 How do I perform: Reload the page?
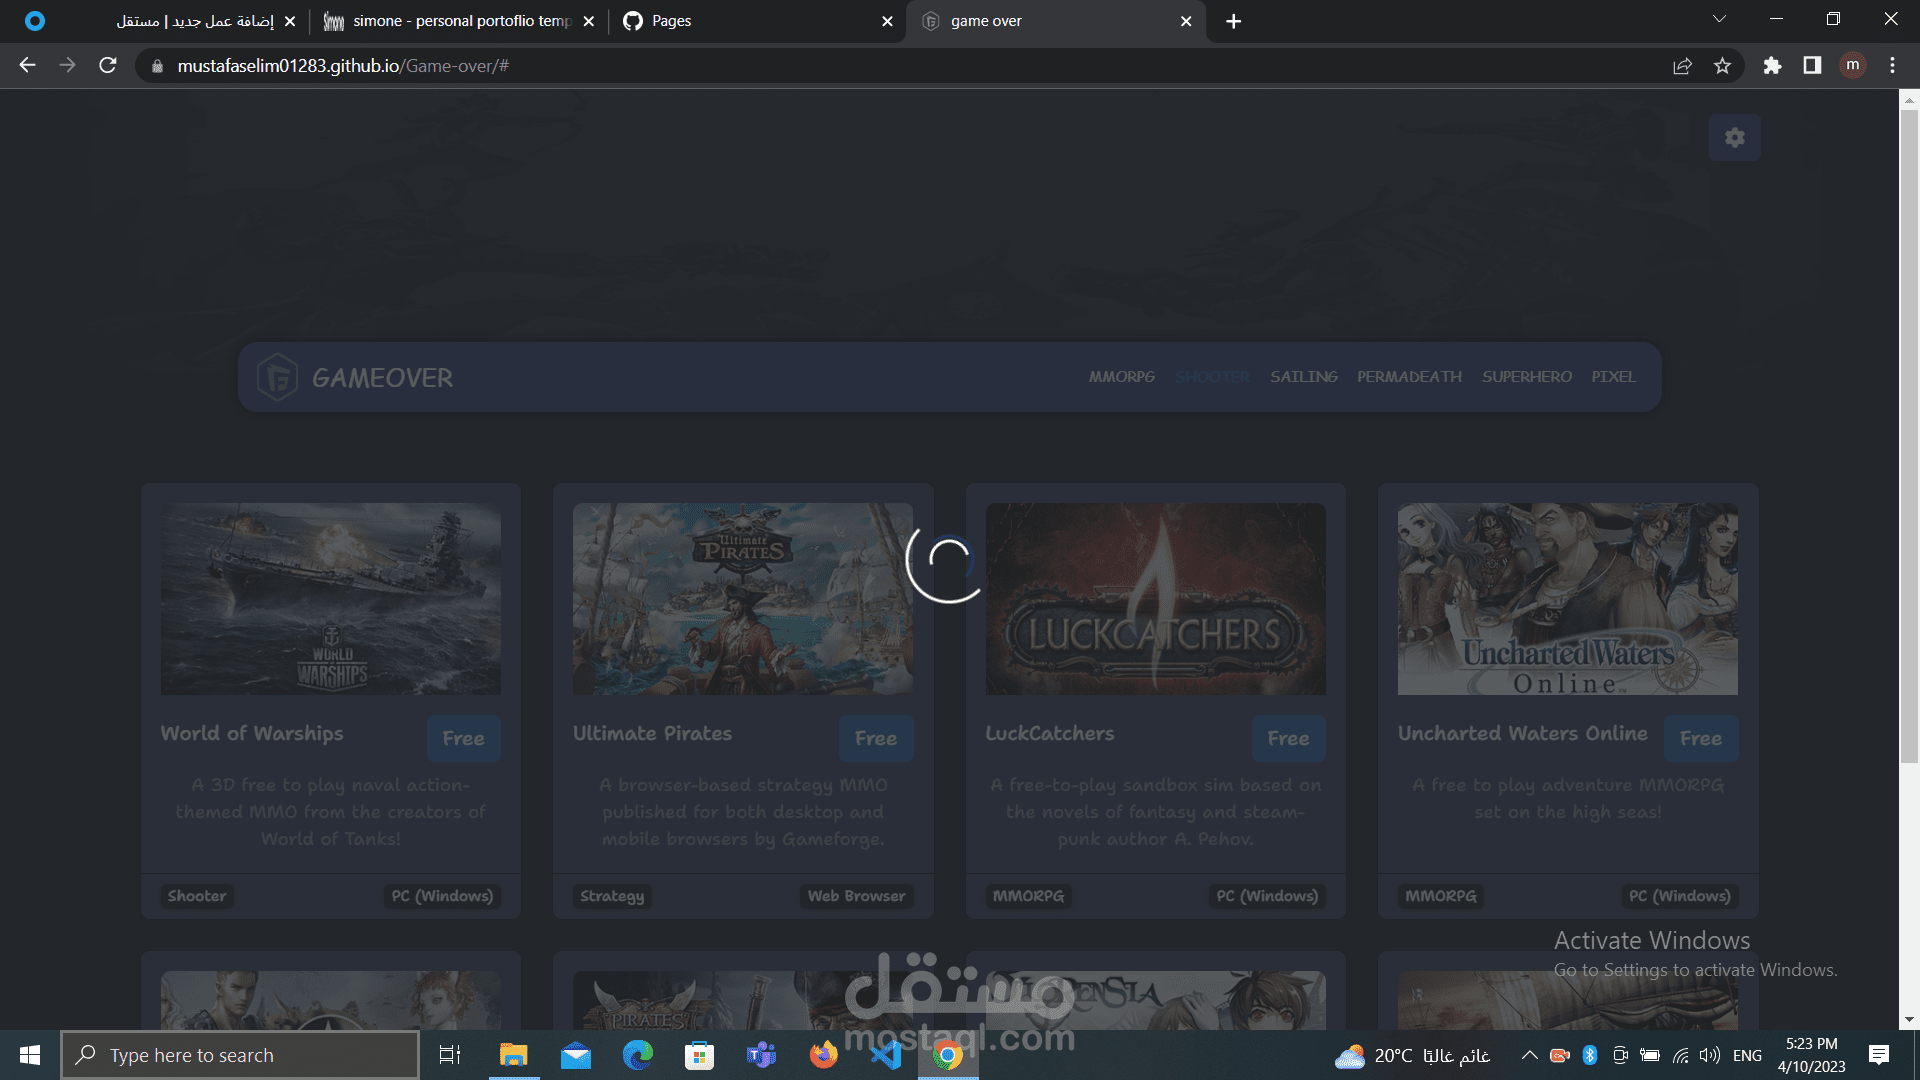click(x=108, y=66)
